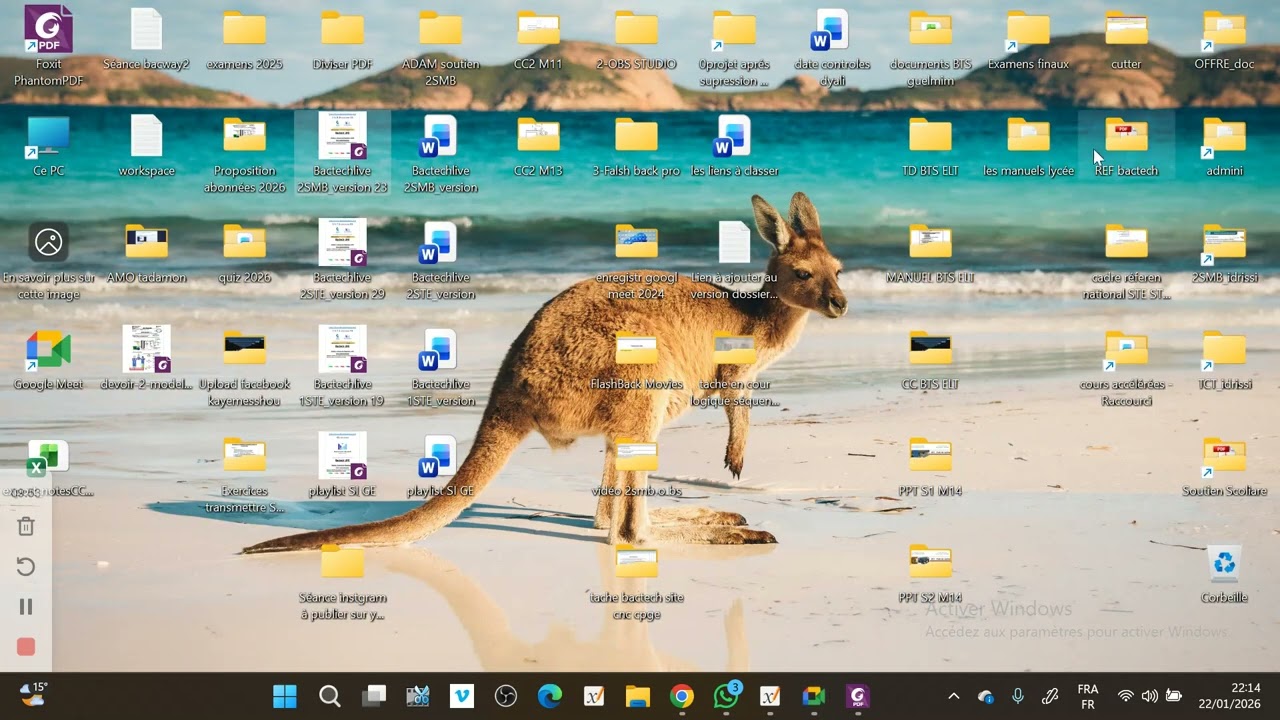
Task: Open taskbar Search
Action: [329, 696]
